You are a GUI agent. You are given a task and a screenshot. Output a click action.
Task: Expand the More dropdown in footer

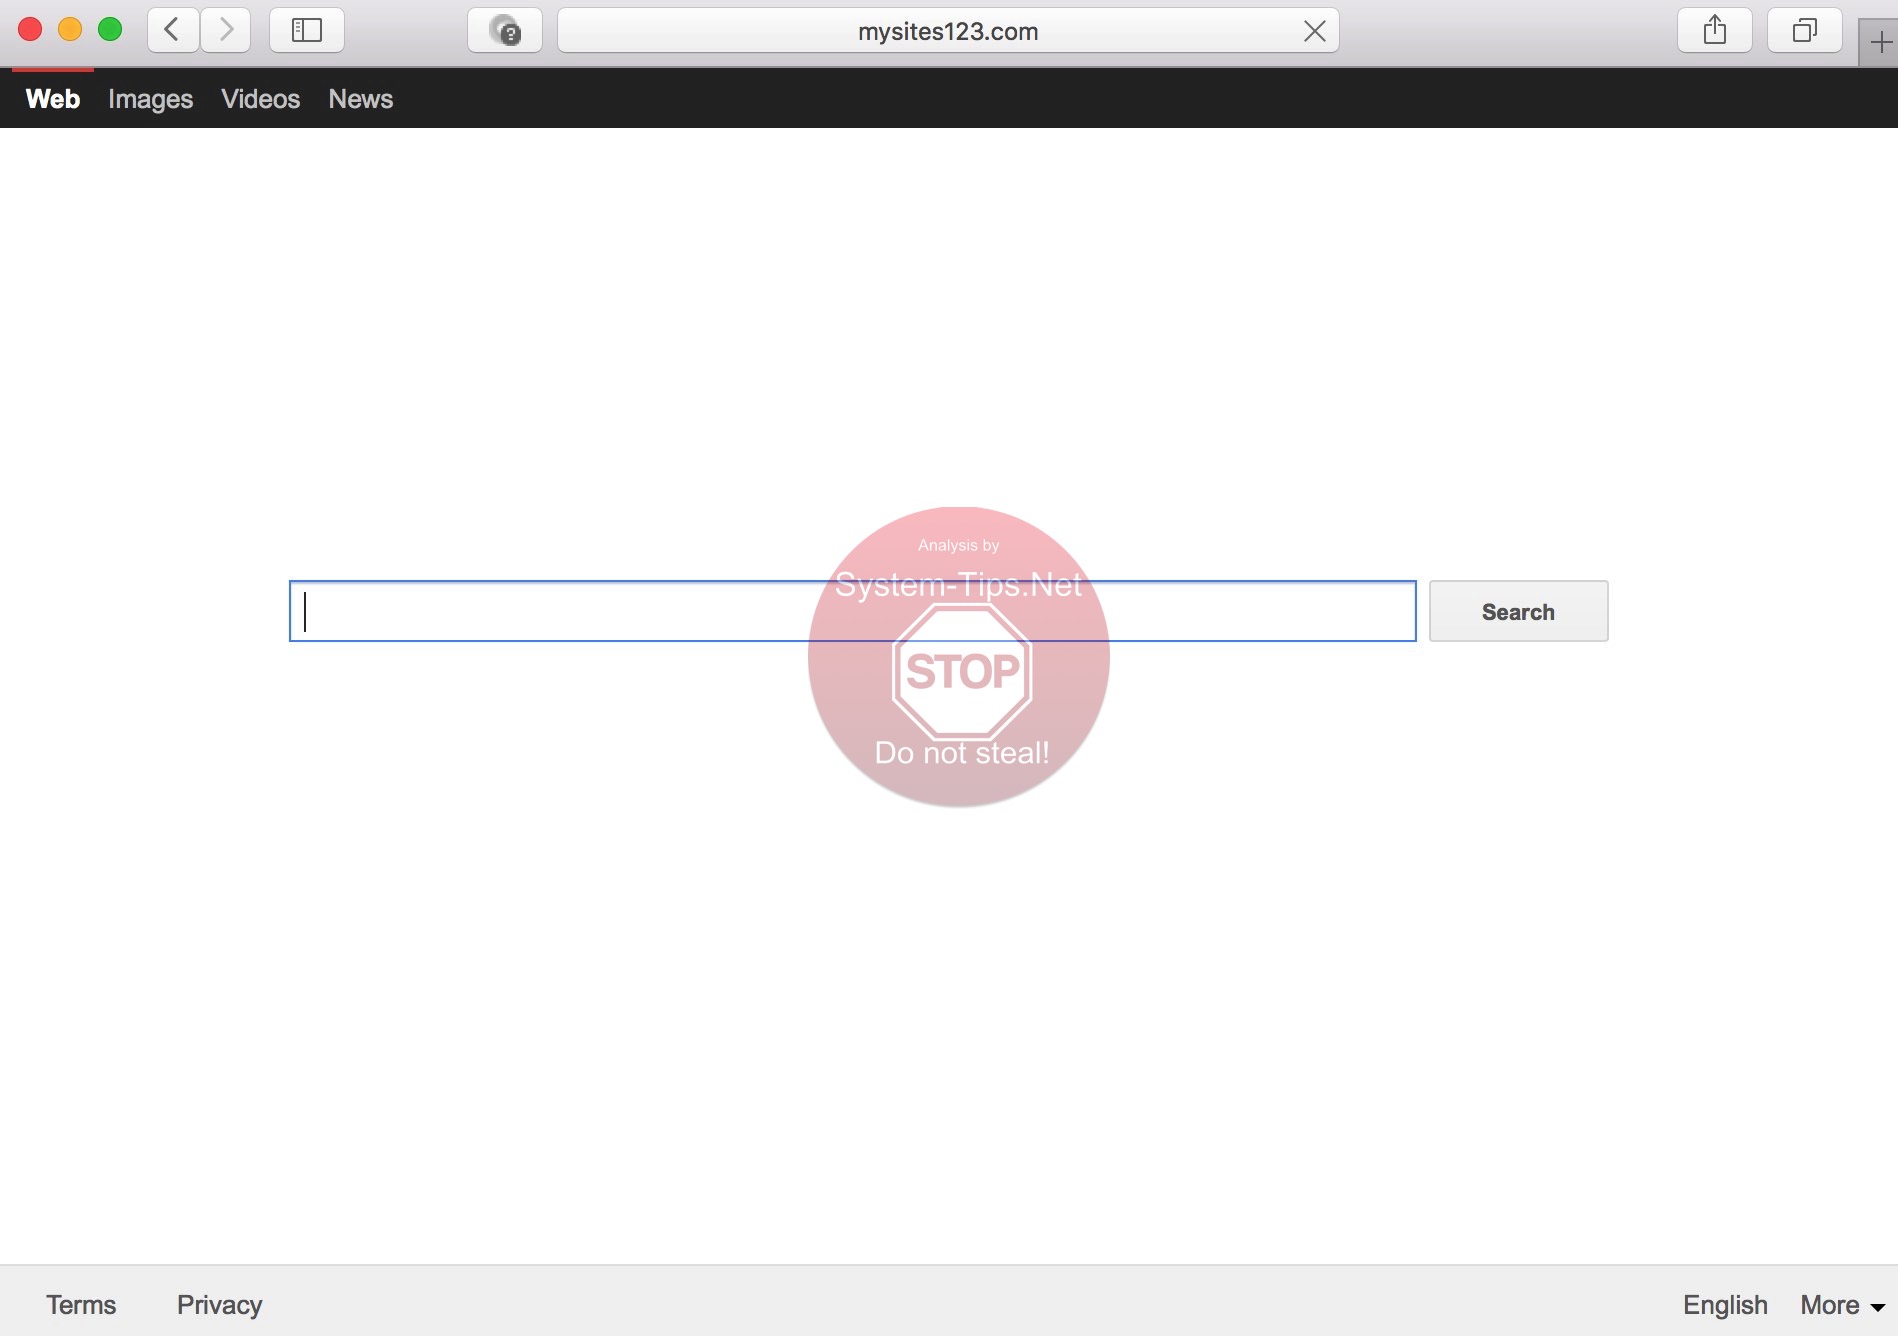point(1841,1304)
